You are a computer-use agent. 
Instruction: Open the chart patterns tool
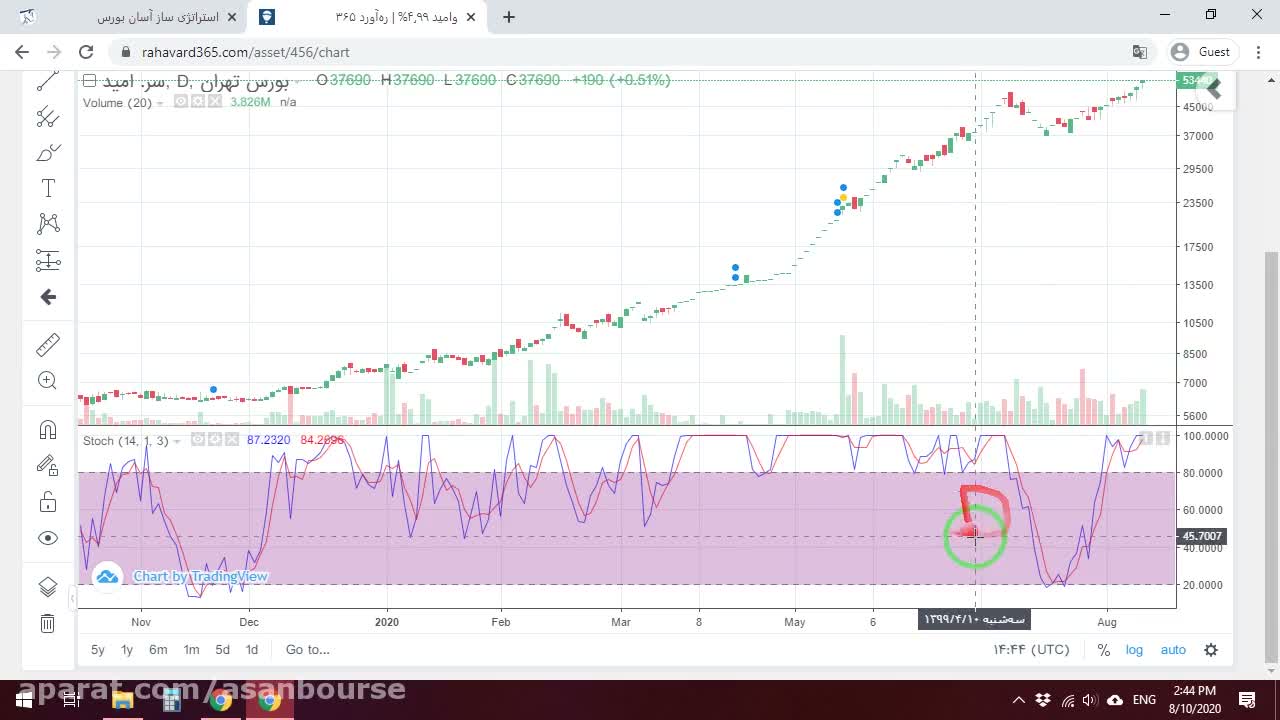tap(47, 224)
